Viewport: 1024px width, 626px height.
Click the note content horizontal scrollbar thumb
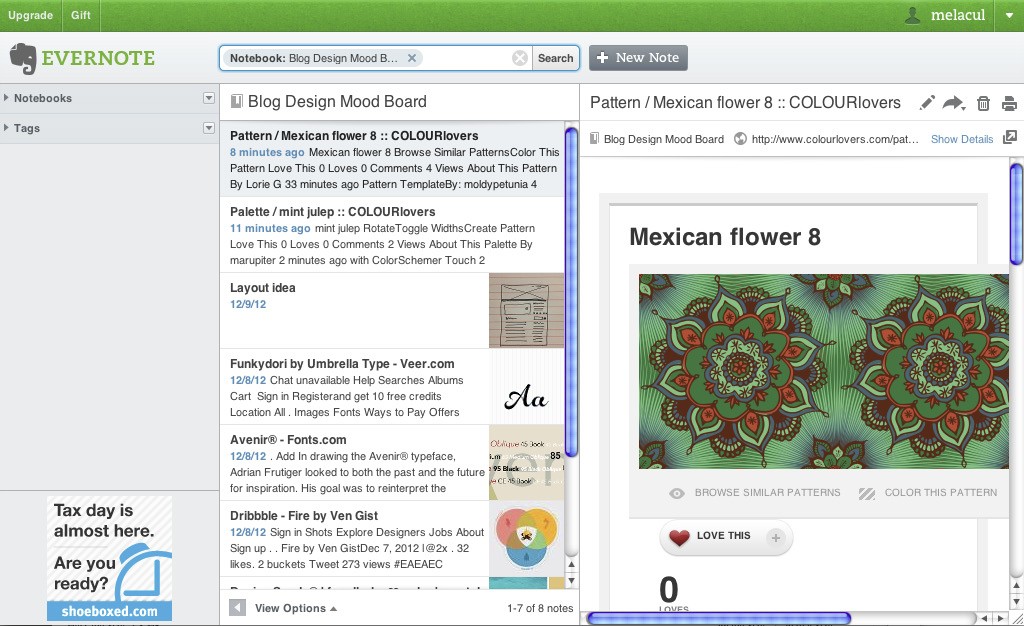719,618
